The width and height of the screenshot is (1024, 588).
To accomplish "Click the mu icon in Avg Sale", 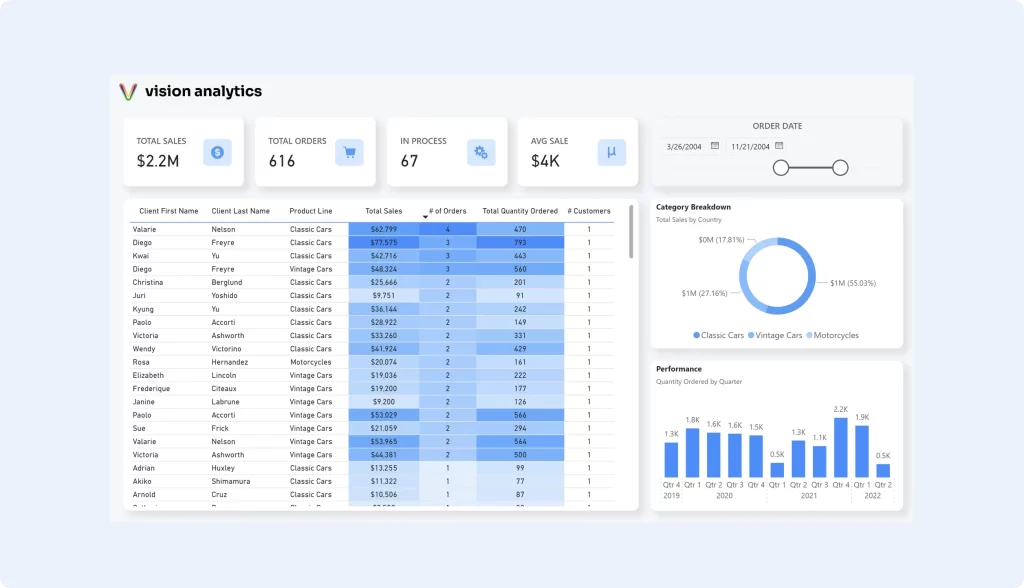I will pyautogui.click(x=612, y=152).
